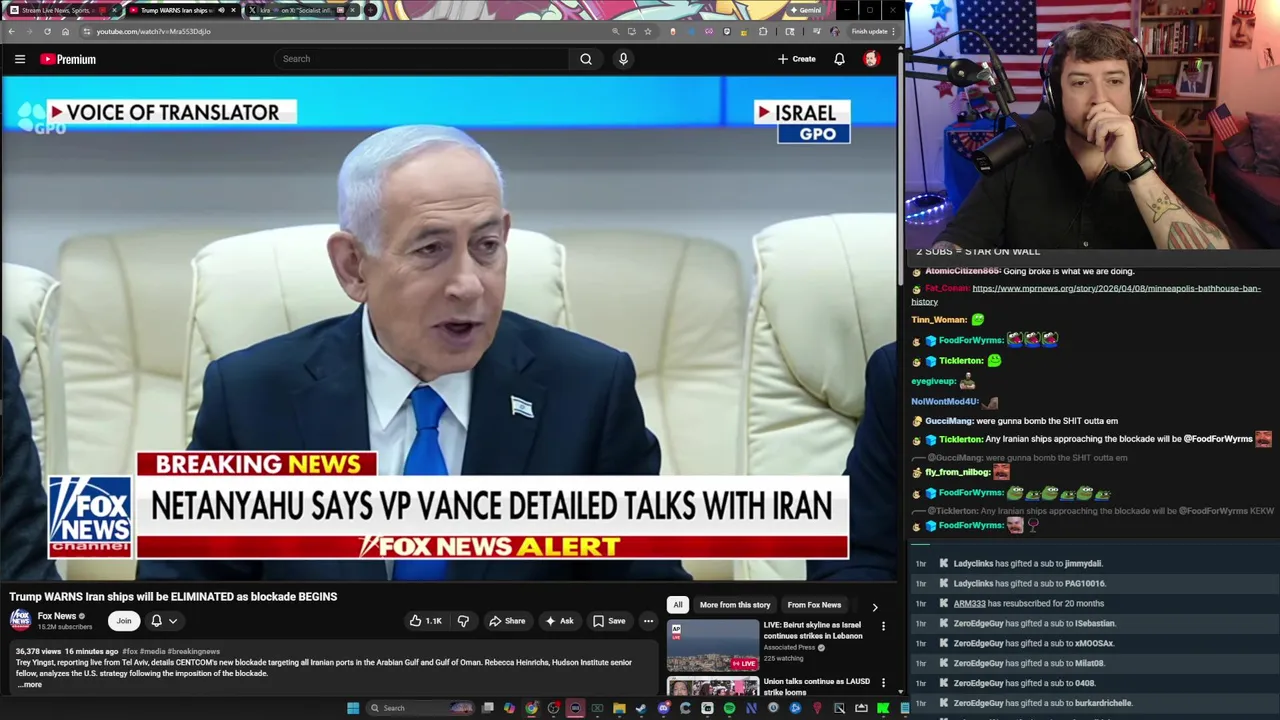Open the Chrome three-dot menu
Viewport: 1280px width, 720px height.
(x=894, y=31)
